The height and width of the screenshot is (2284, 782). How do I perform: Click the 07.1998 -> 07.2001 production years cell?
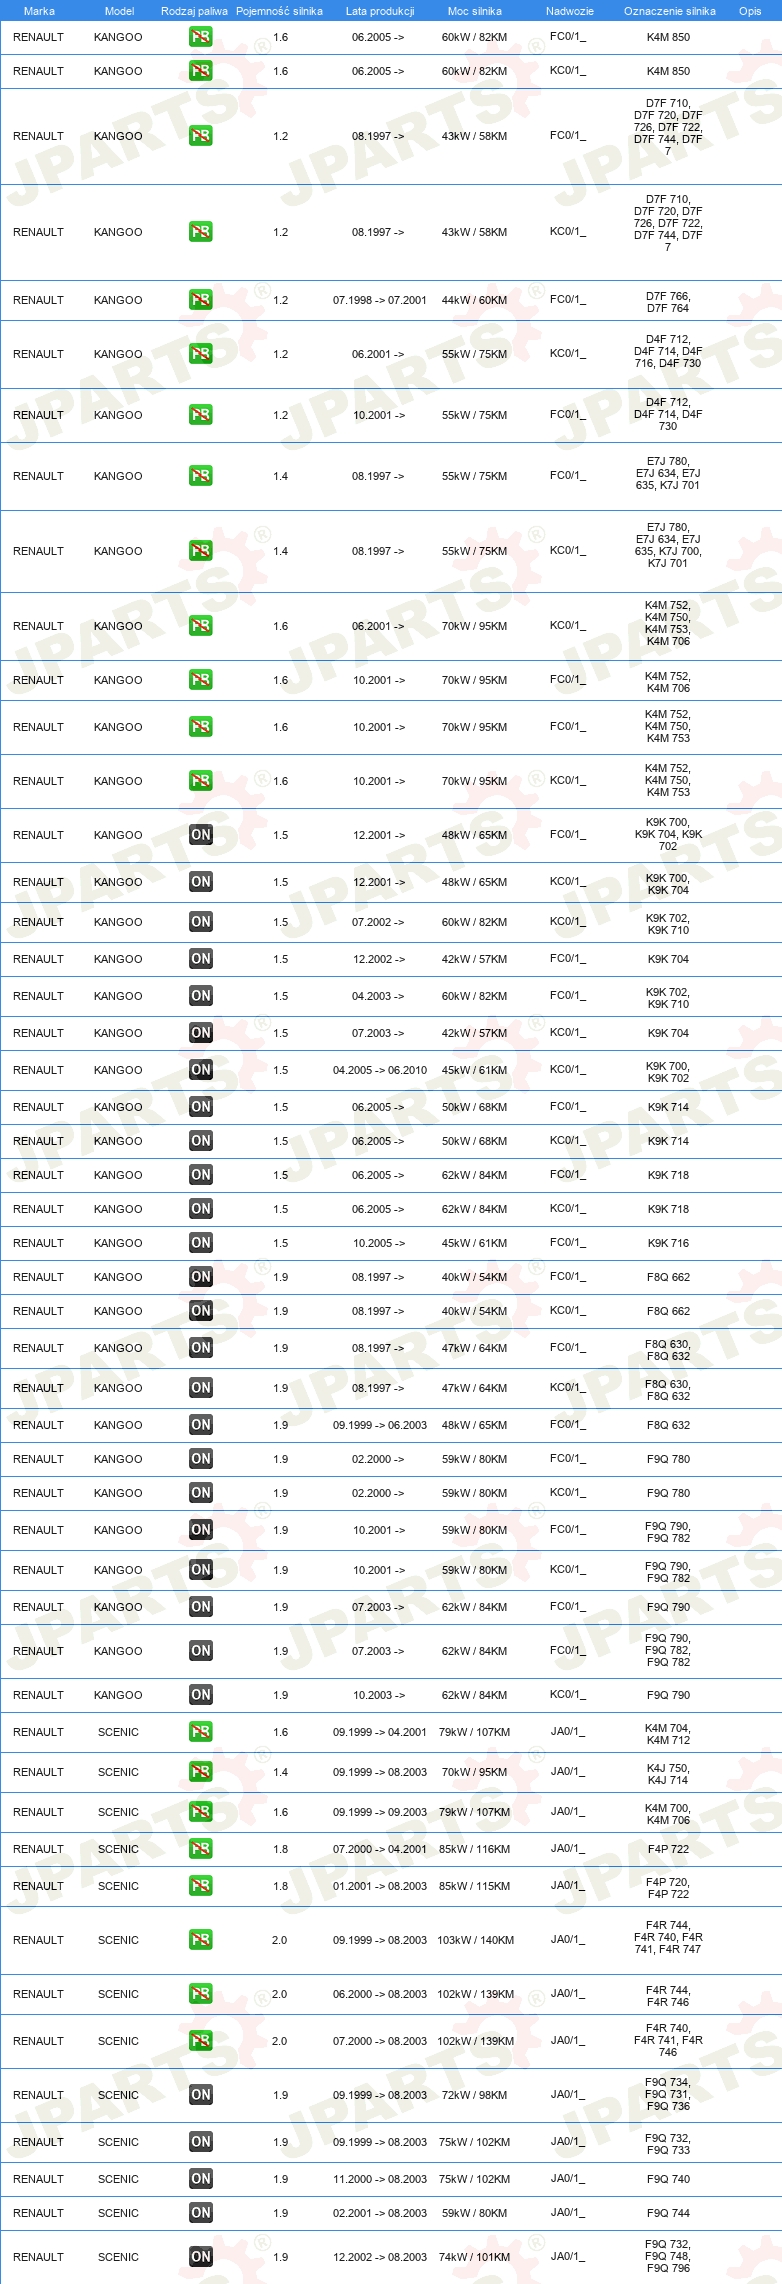[380, 300]
